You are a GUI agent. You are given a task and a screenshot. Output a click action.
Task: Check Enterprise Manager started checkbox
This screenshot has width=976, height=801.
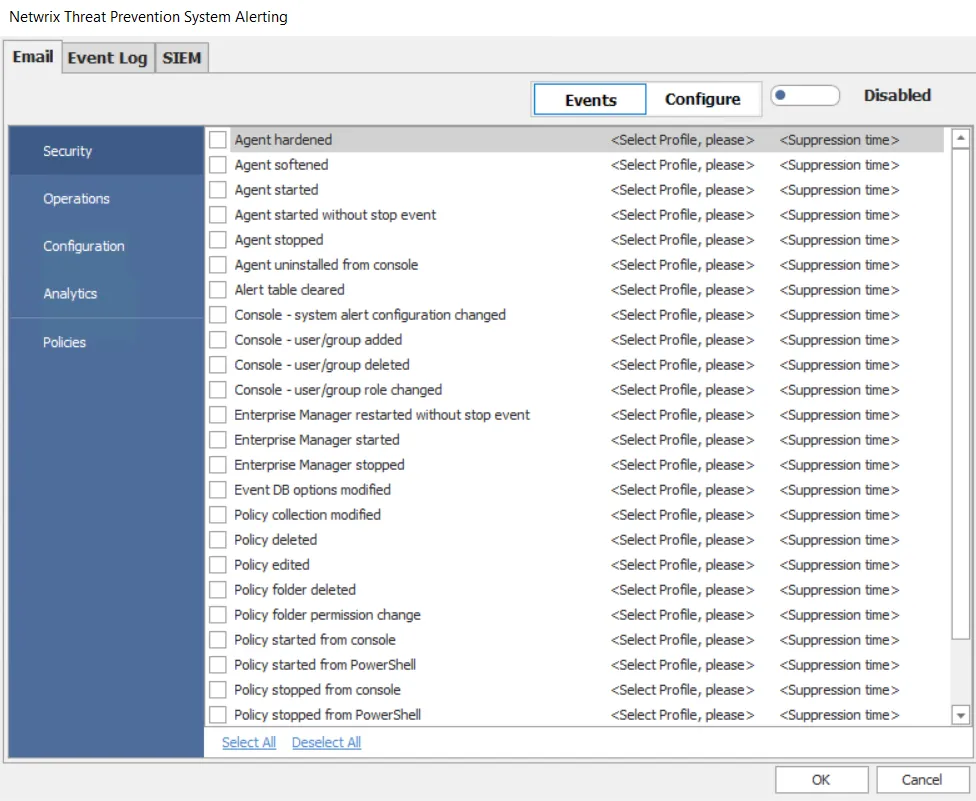click(217, 440)
